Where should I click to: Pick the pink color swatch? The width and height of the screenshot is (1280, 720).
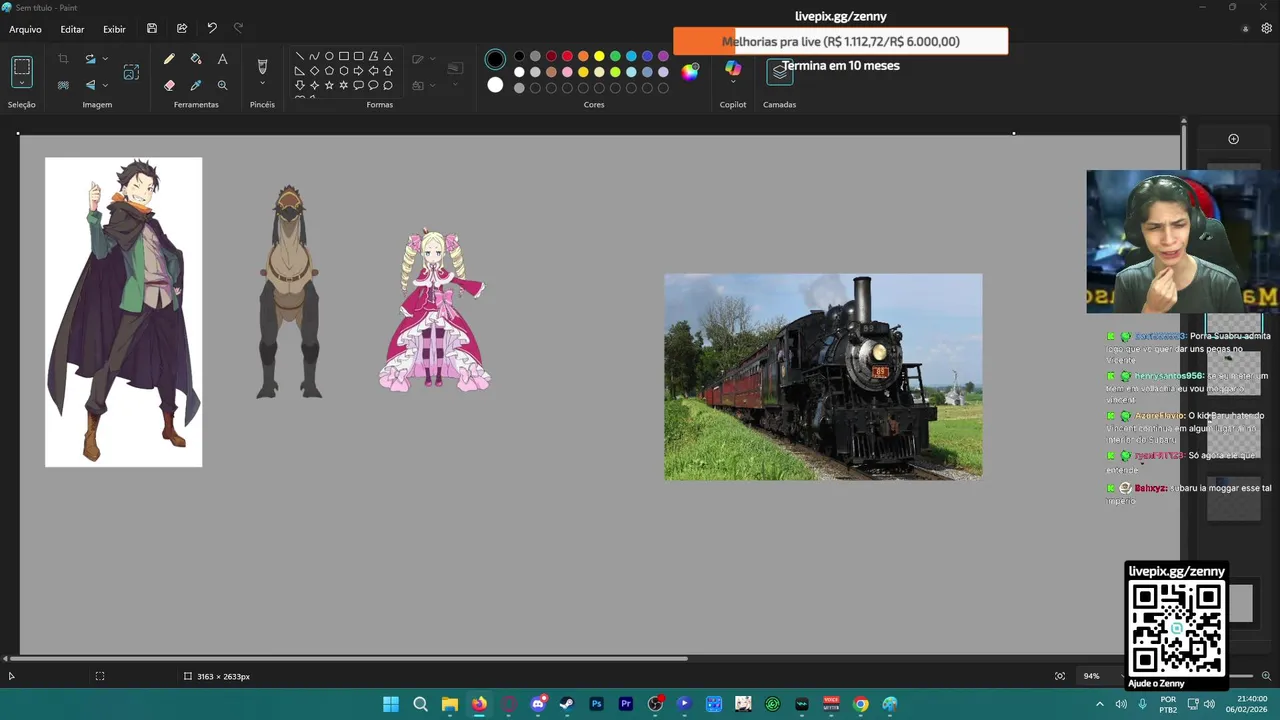click(x=567, y=72)
